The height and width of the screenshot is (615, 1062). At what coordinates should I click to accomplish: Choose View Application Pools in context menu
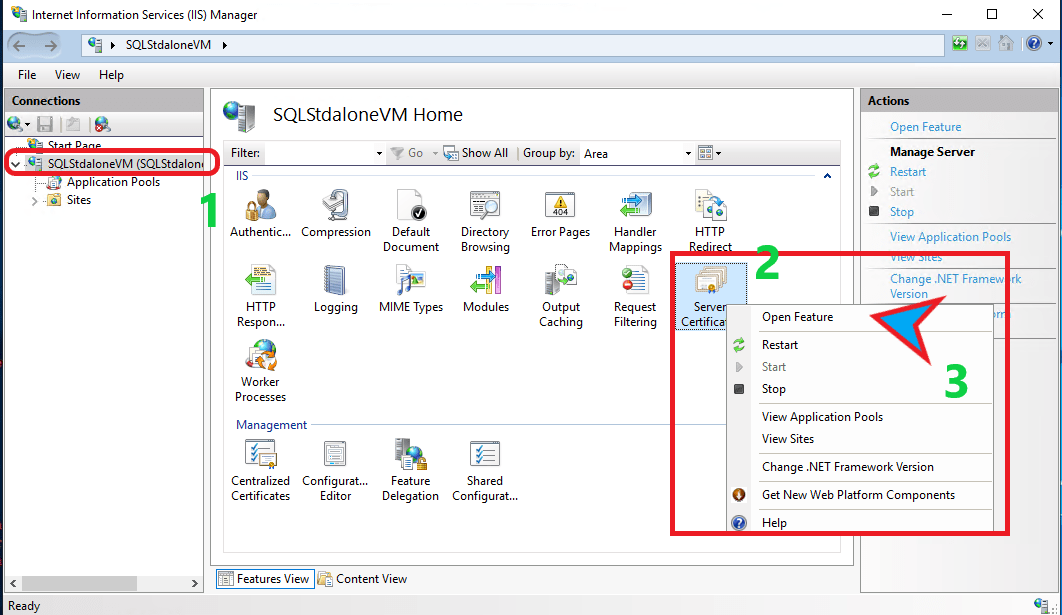(x=822, y=417)
